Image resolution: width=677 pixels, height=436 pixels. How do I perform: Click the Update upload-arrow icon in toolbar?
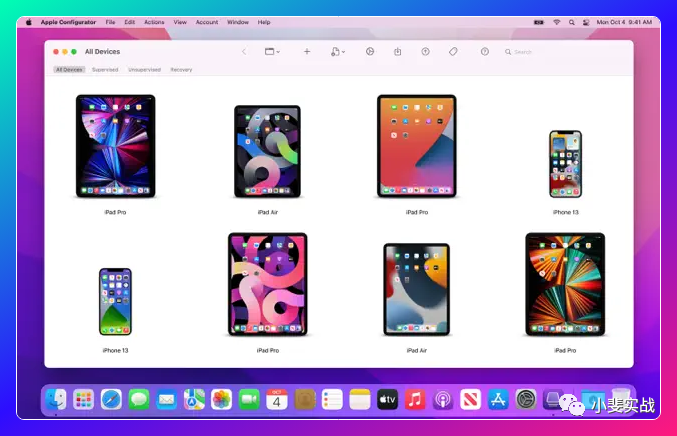[x=425, y=51]
